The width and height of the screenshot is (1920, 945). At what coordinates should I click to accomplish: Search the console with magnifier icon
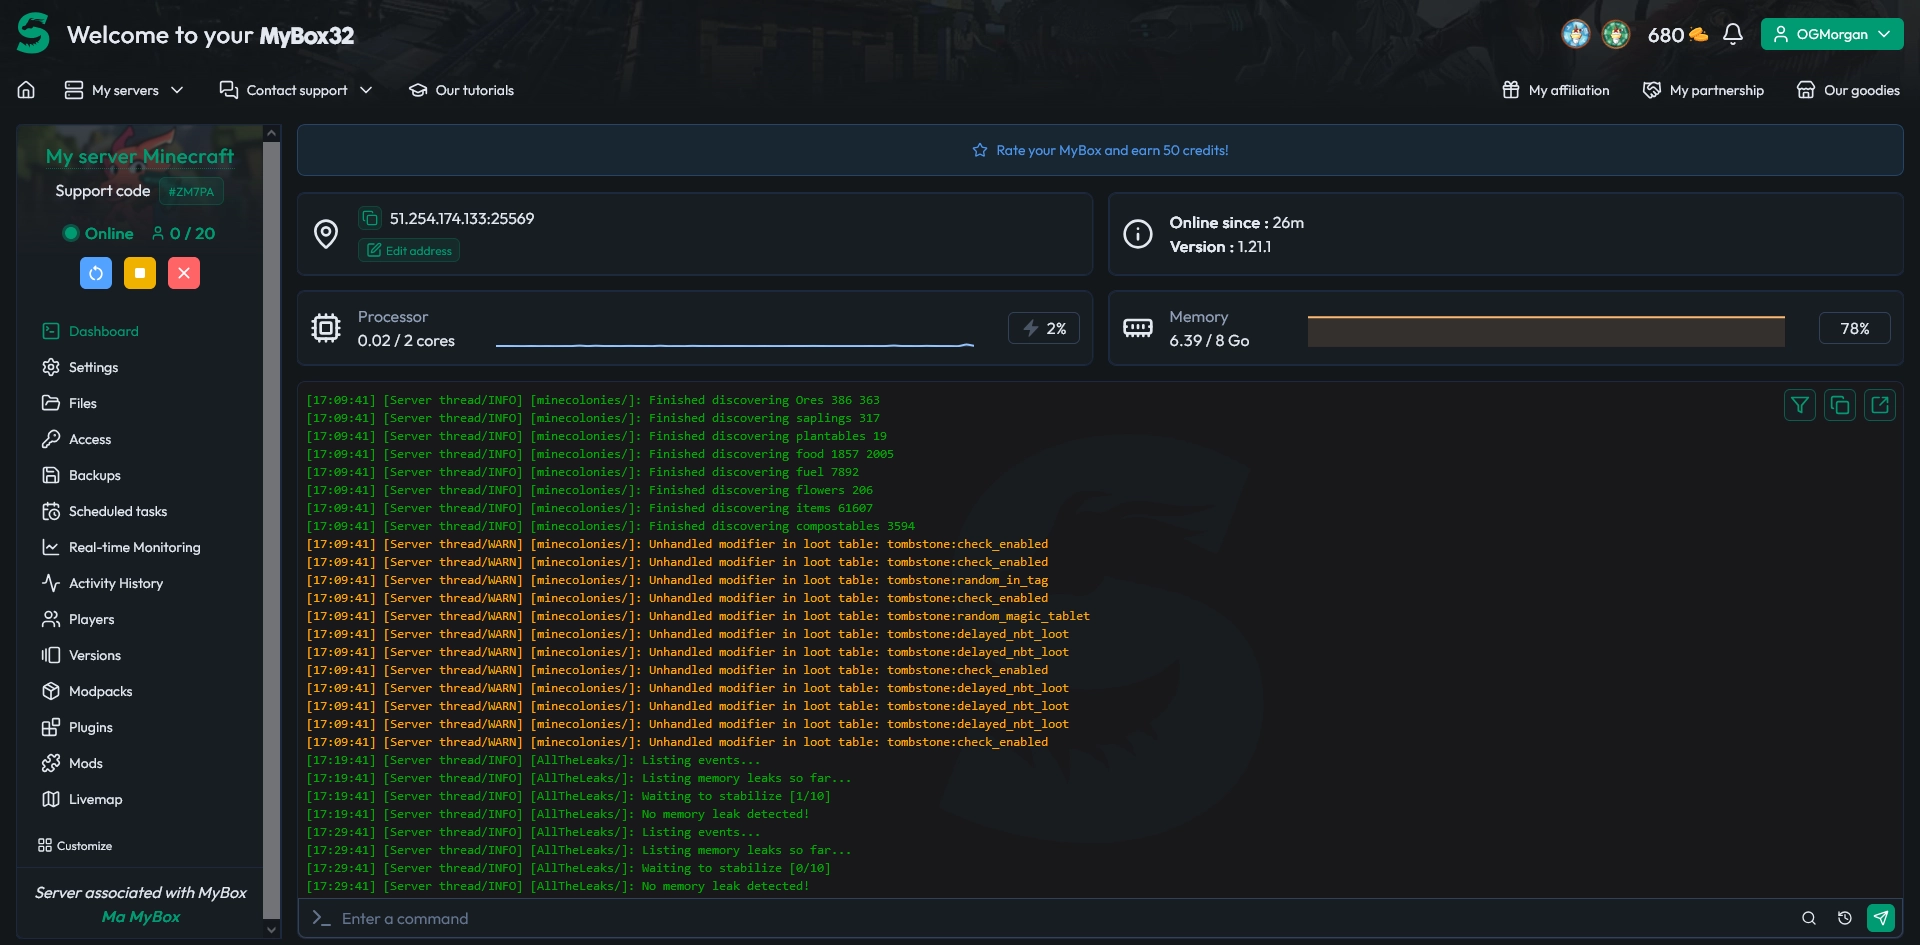pos(1808,918)
